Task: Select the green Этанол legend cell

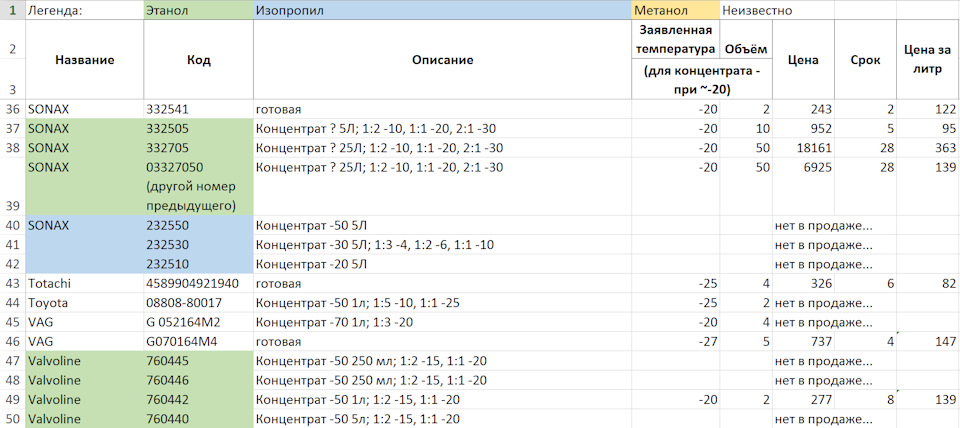Action: 198,11
